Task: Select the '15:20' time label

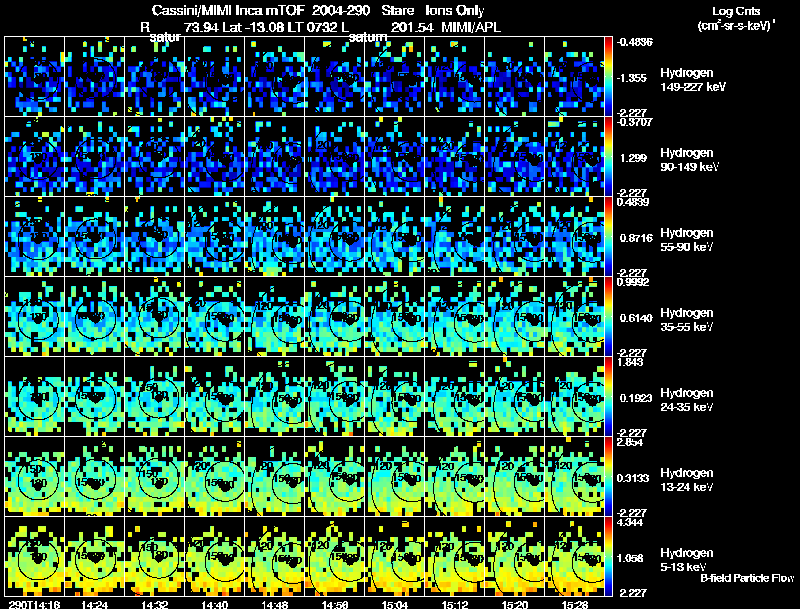Action: pyautogui.click(x=515, y=604)
